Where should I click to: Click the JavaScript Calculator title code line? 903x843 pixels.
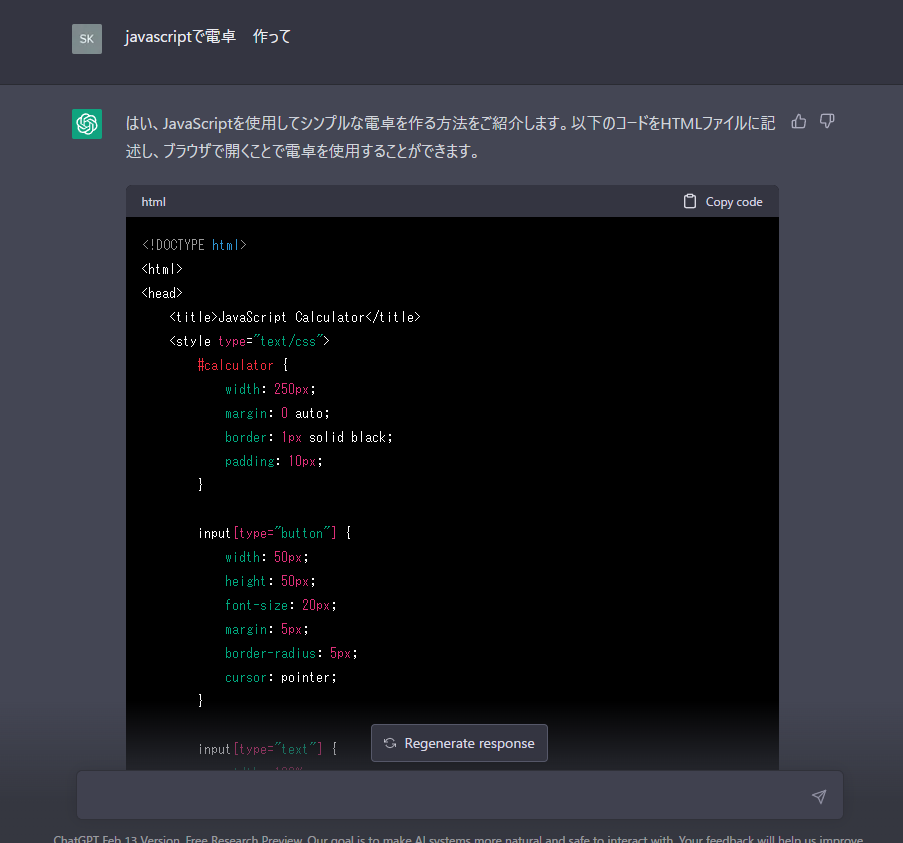pos(295,317)
